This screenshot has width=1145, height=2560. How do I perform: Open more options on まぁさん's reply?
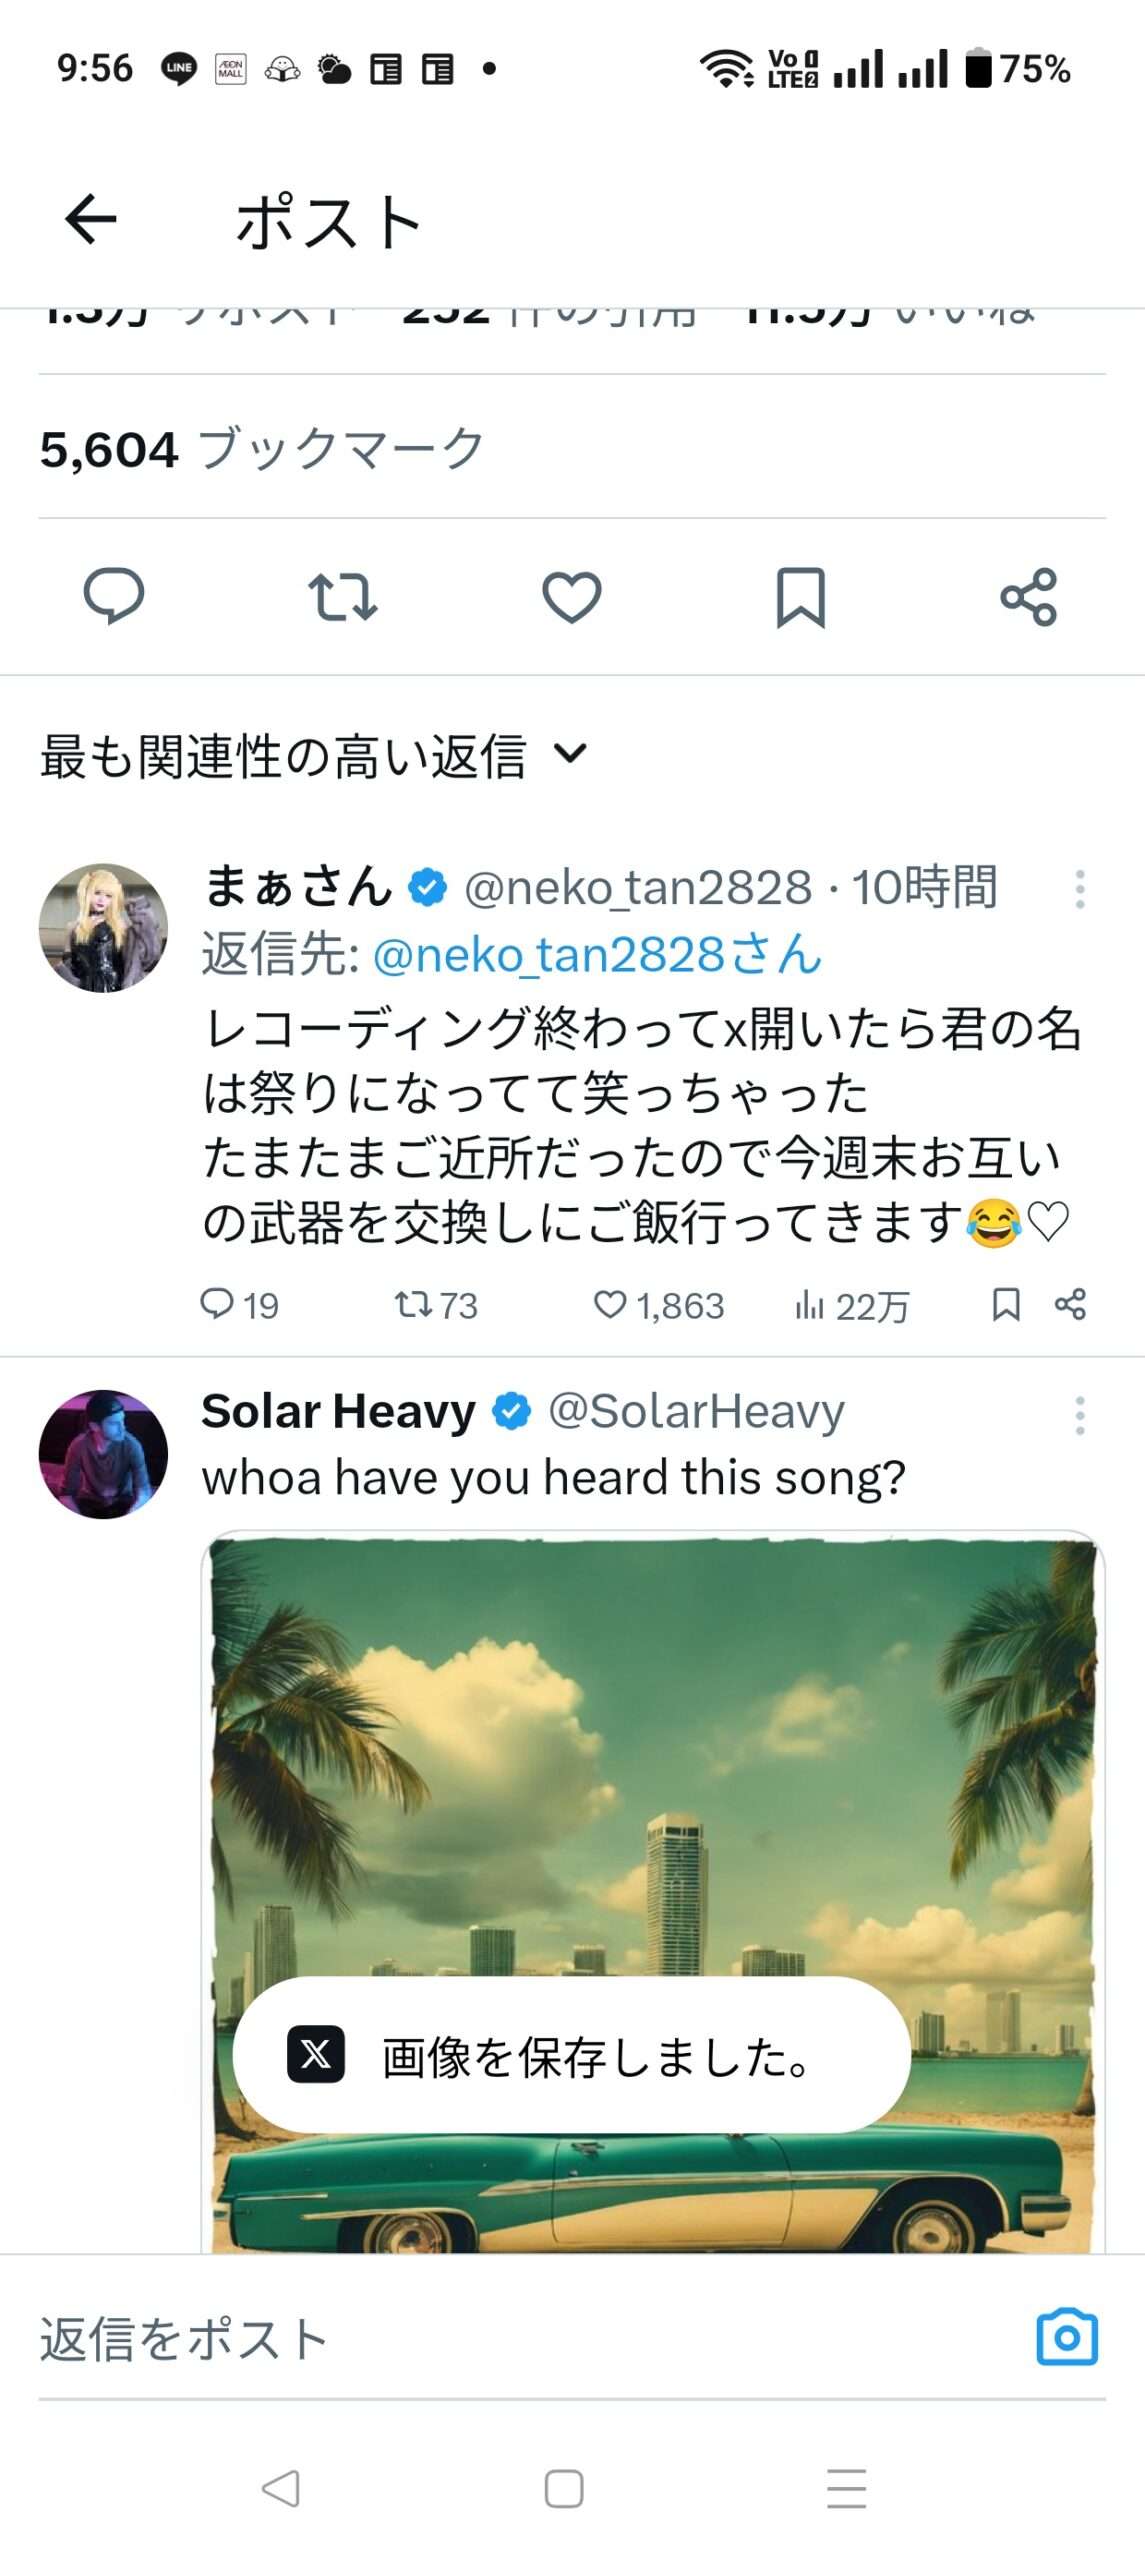pos(1079,888)
